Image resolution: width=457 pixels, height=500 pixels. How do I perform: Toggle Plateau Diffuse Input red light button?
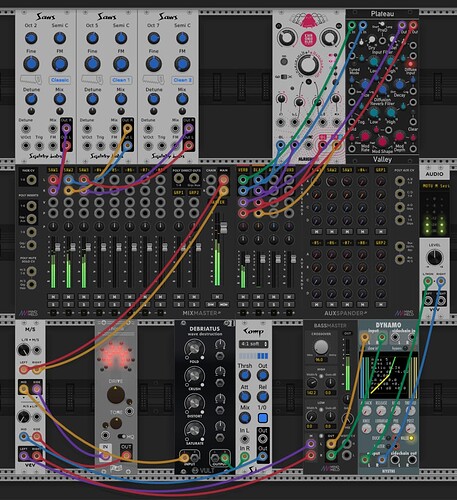click(x=411, y=64)
